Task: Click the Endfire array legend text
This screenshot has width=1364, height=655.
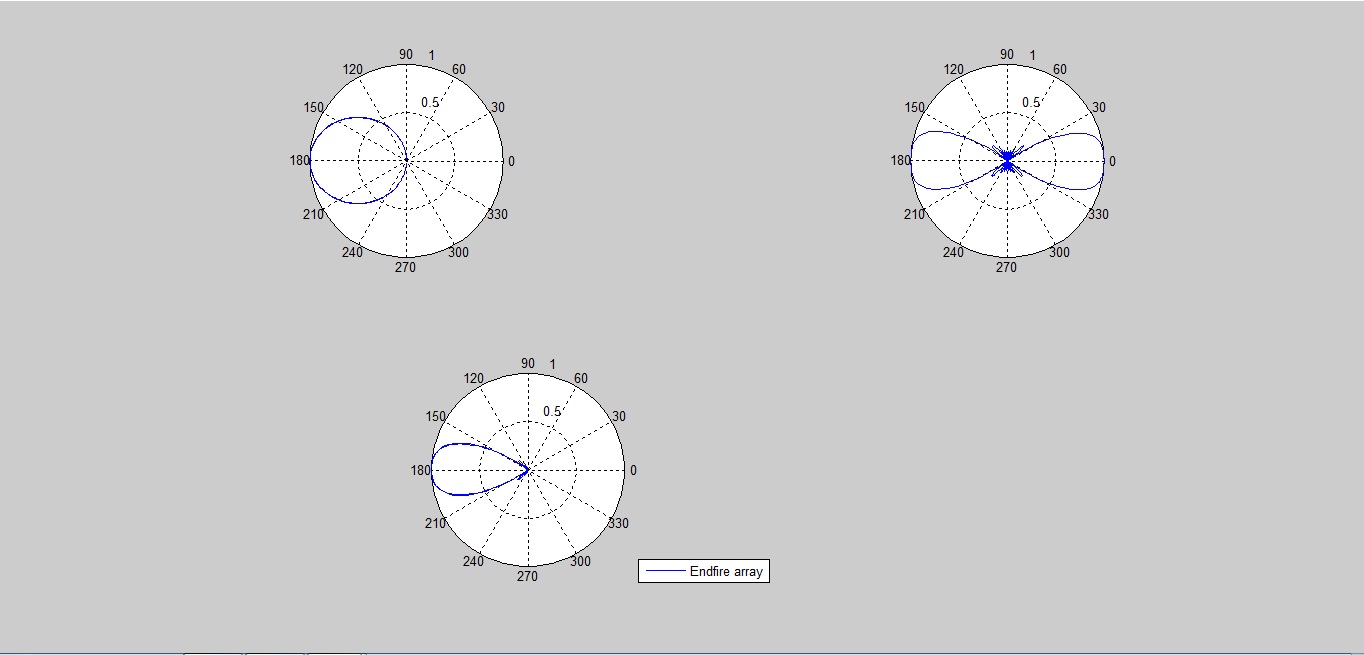Action: point(726,572)
